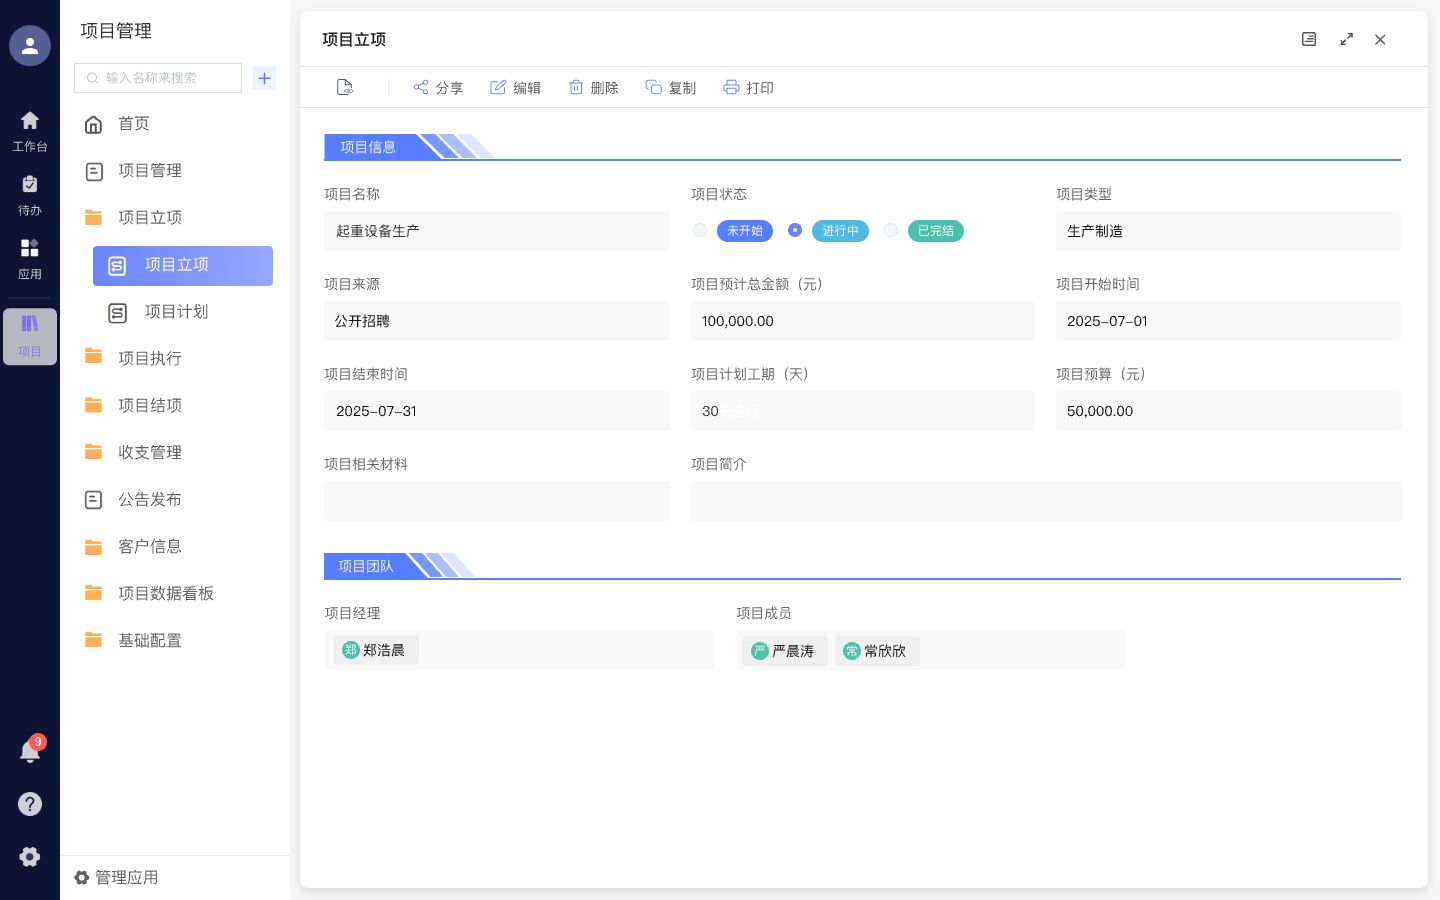
Task: Click the document export icon on the toolbar
Action: click(344, 87)
